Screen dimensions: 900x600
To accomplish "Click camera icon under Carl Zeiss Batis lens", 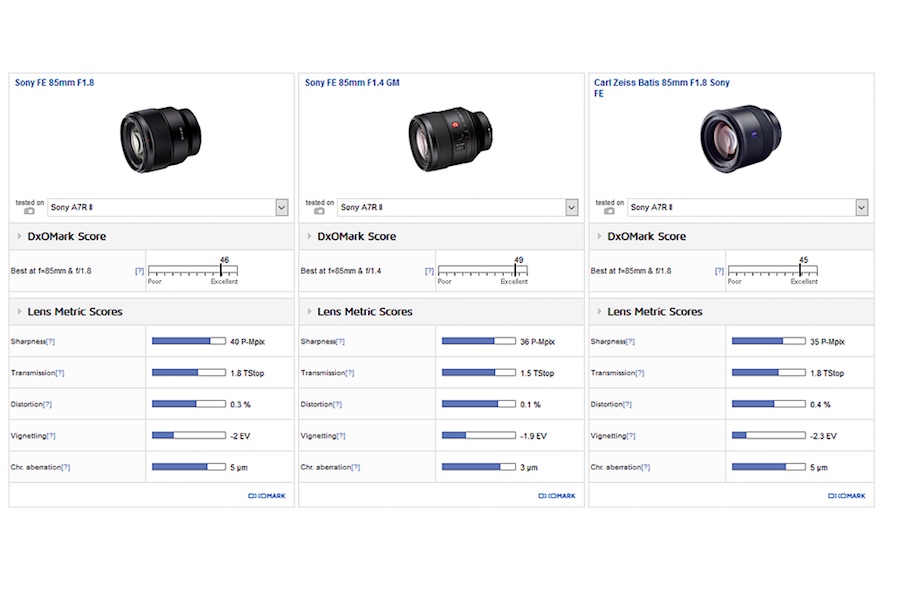I will click(609, 211).
